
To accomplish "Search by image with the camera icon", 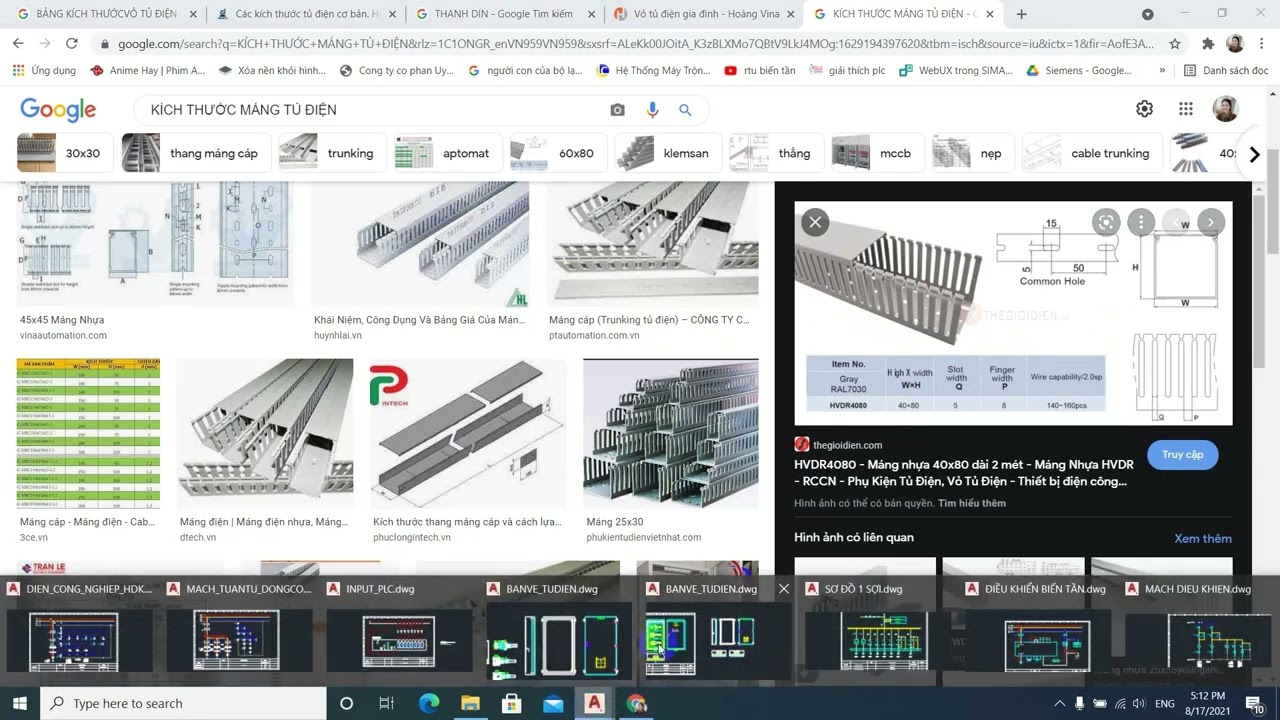I will (617, 110).
